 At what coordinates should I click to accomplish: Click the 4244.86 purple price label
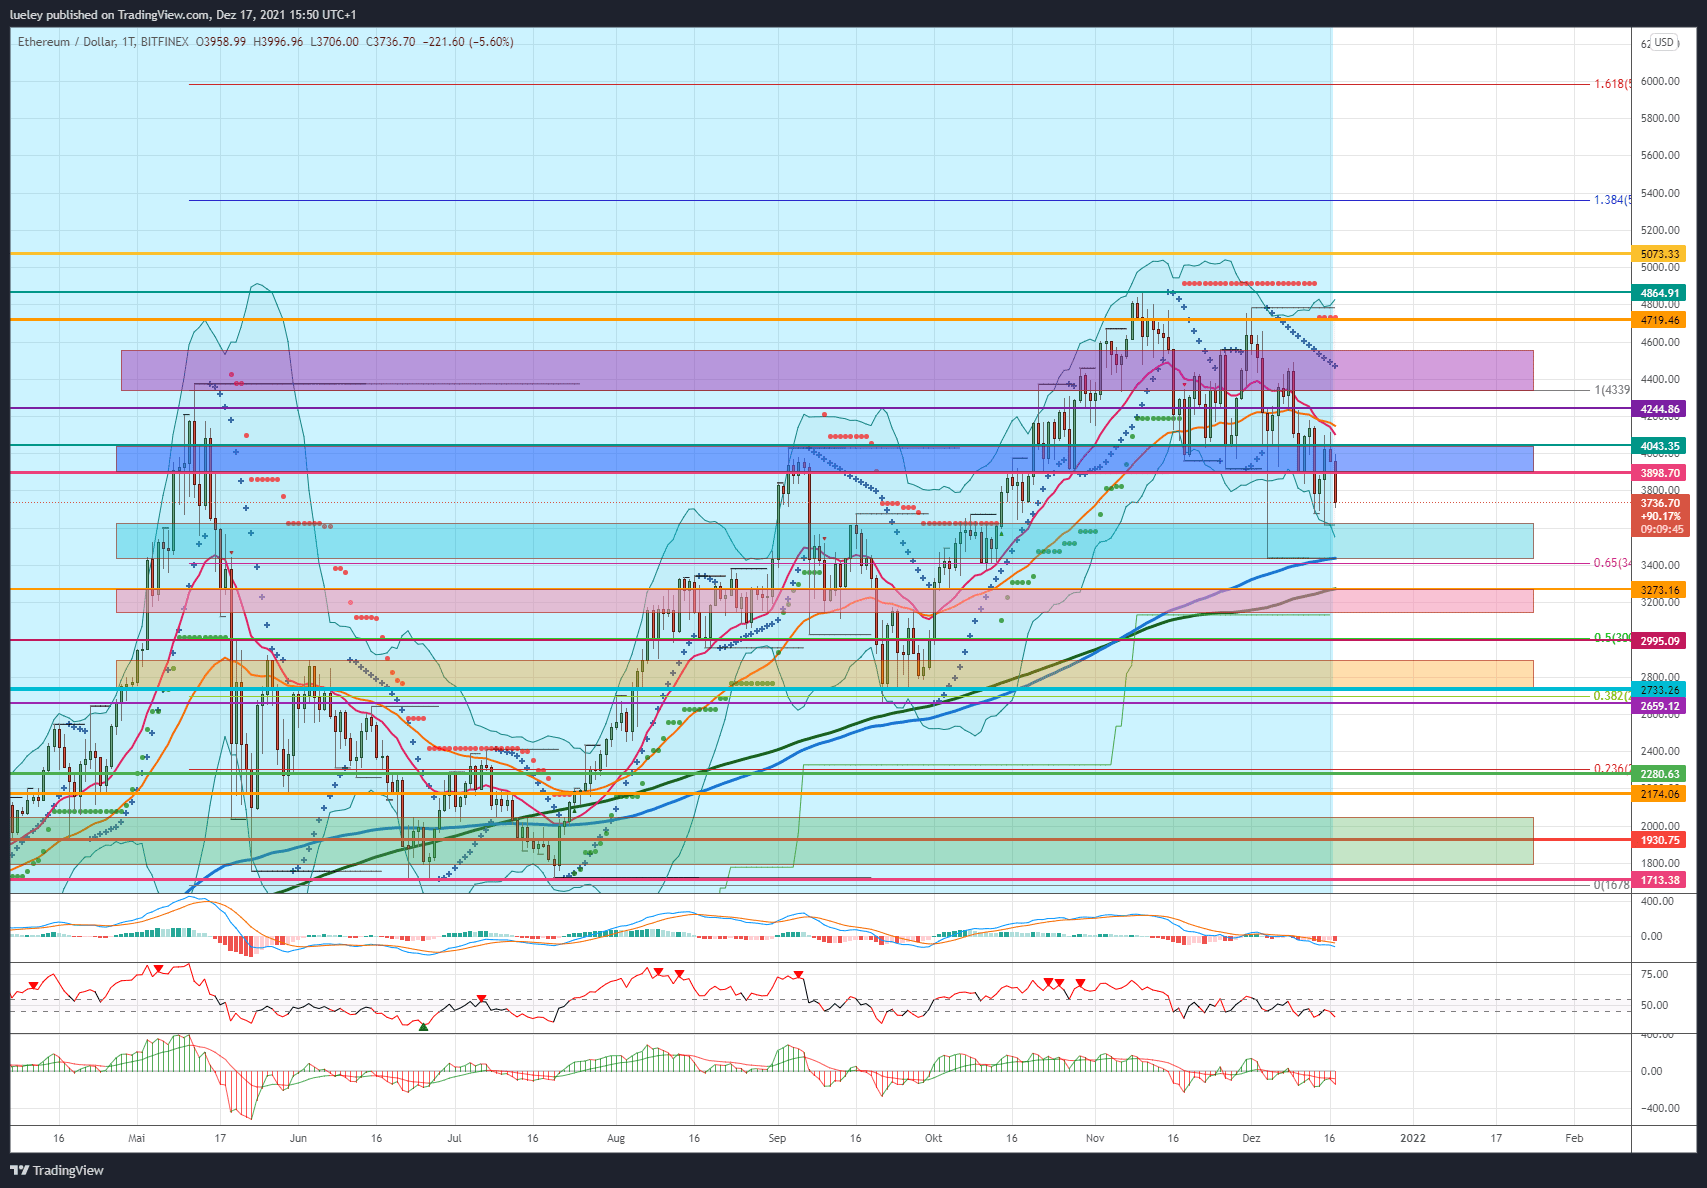[1660, 409]
